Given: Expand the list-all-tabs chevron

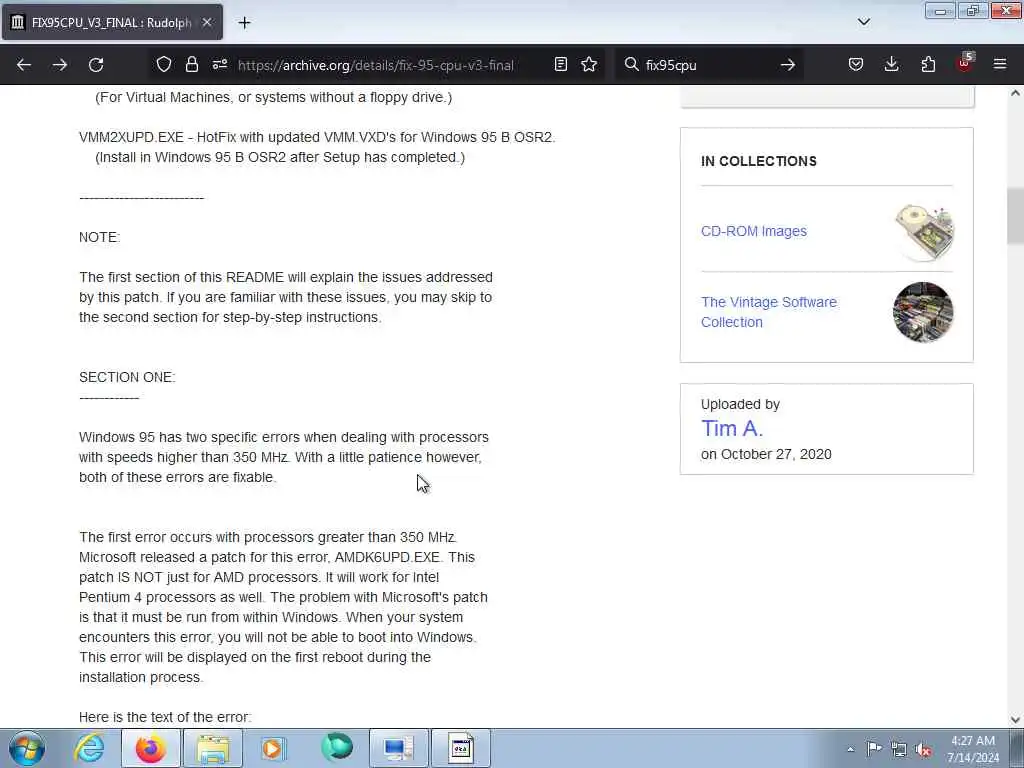Looking at the screenshot, I should (863, 22).
